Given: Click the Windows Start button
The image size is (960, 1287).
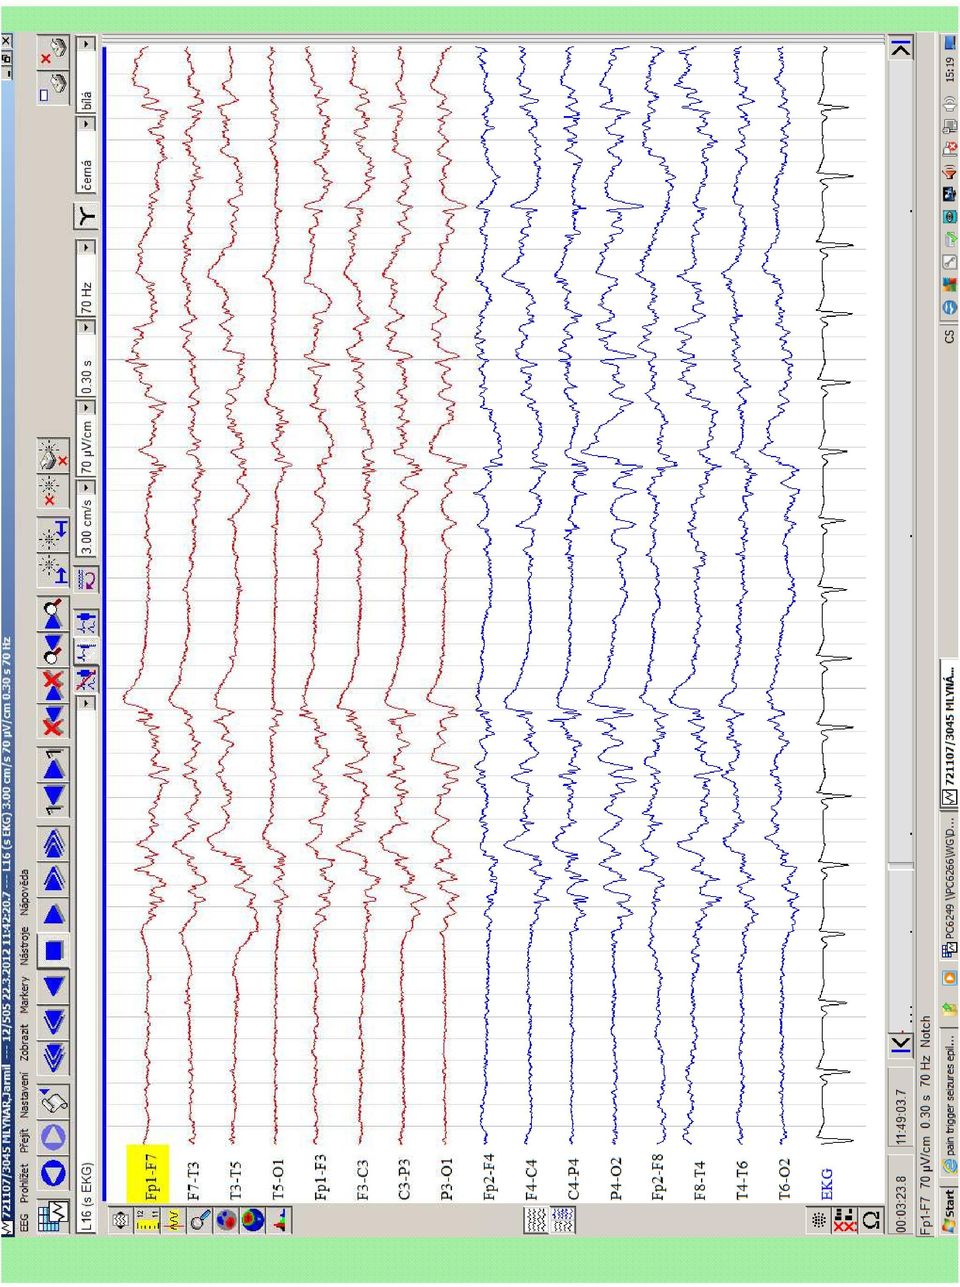Looking at the screenshot, I should click(949, 1212).
